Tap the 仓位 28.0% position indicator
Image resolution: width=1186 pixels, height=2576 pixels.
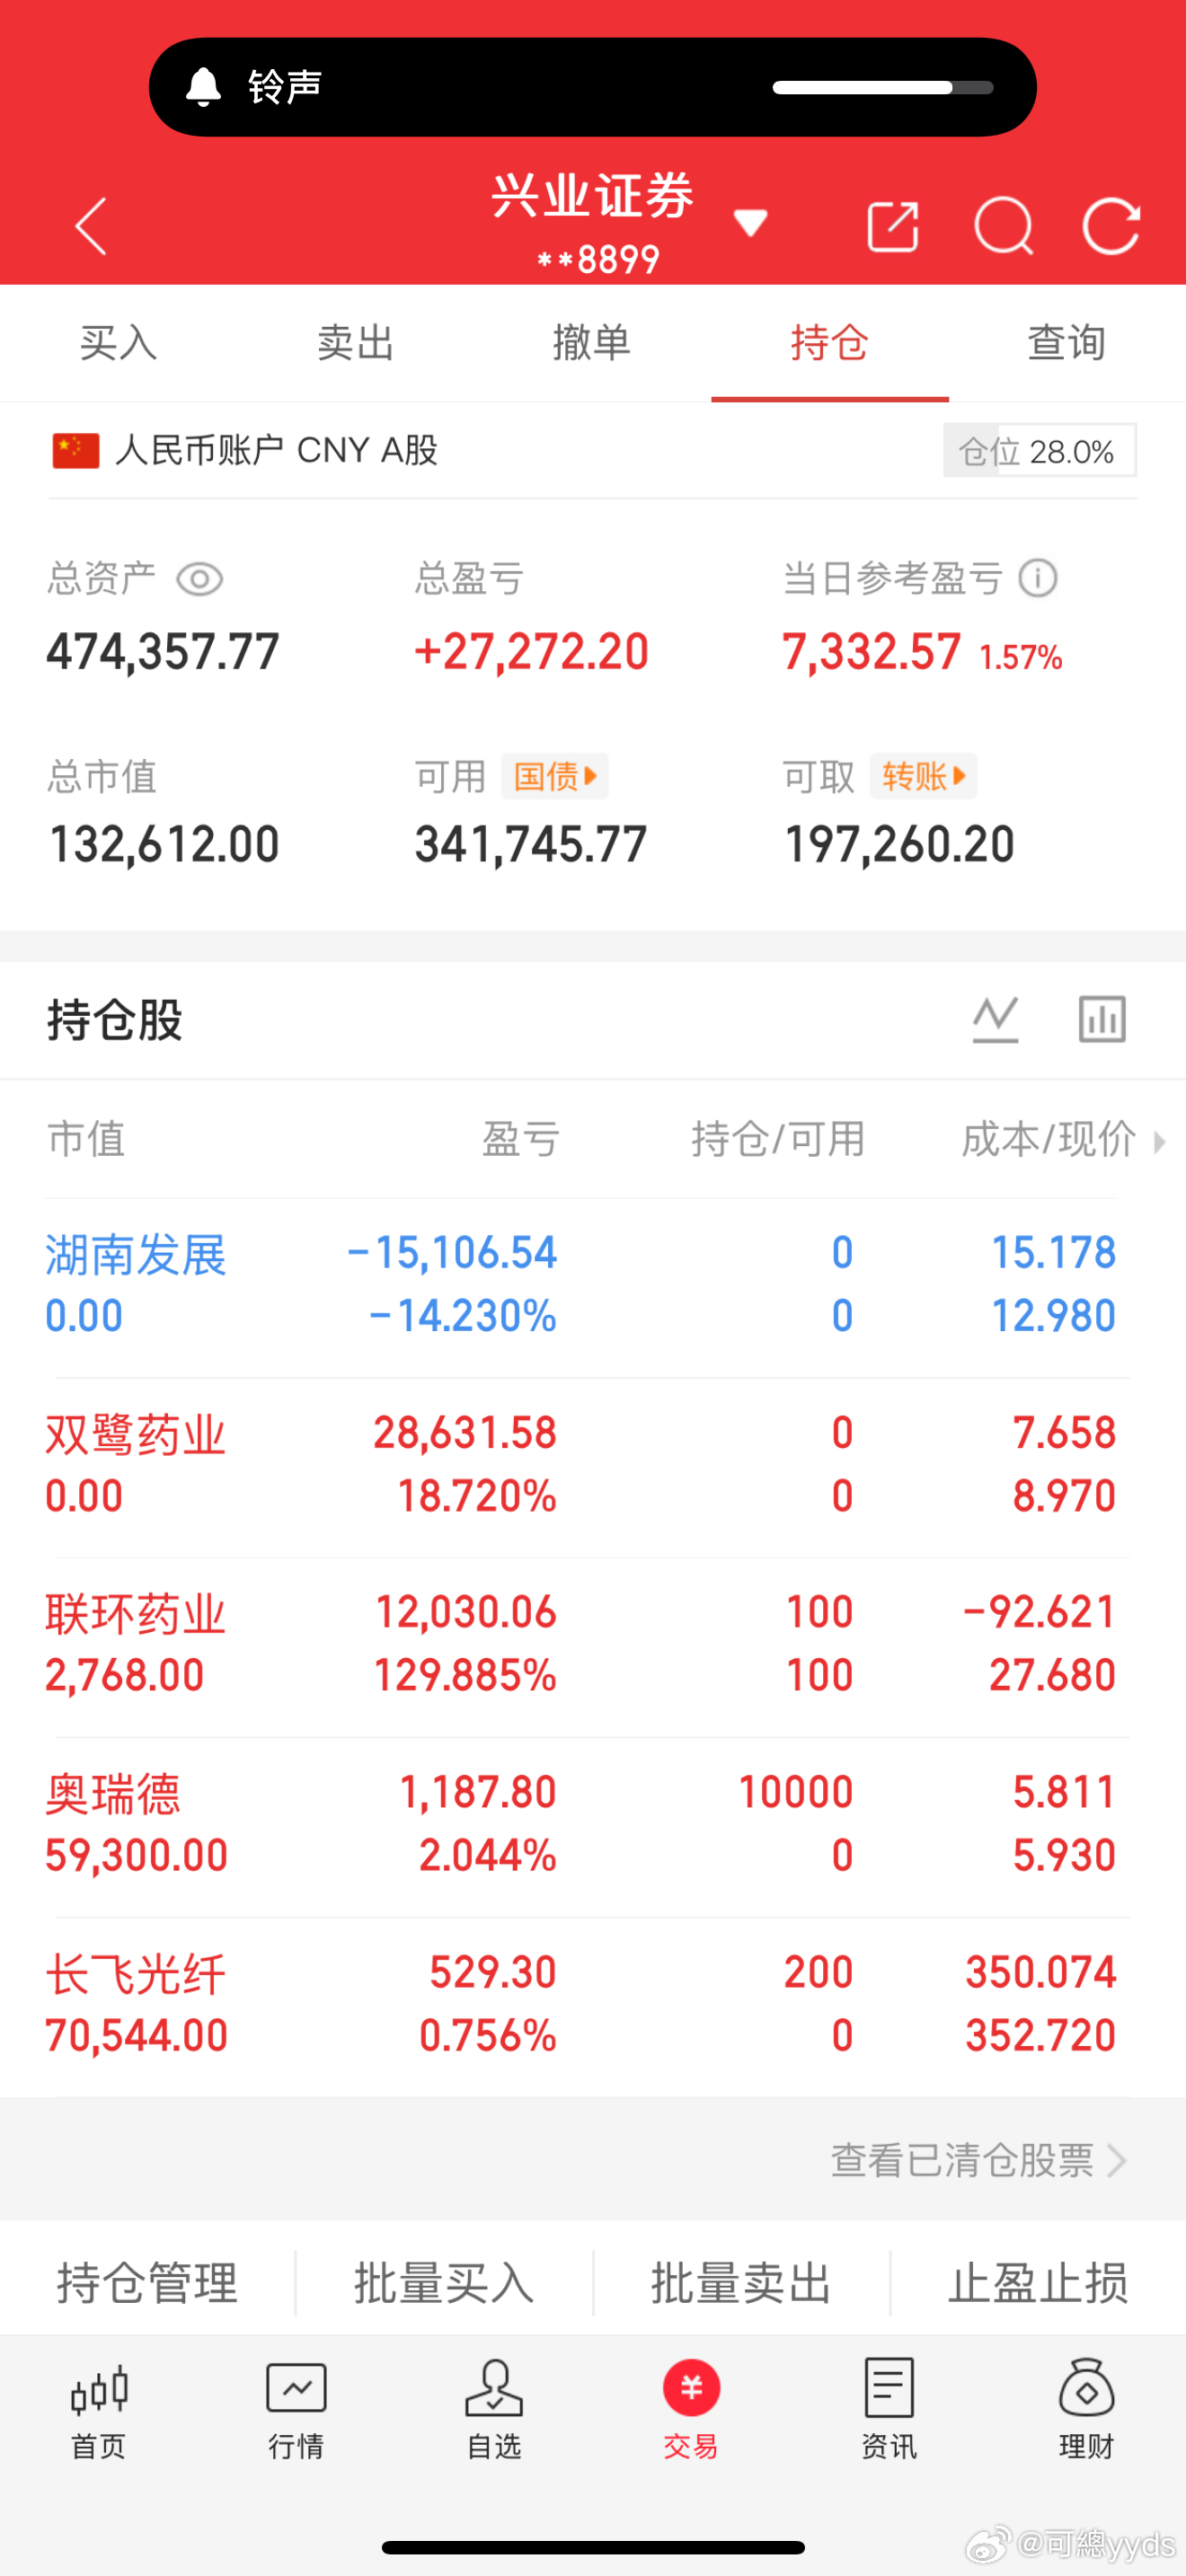tap(1039, 451)
